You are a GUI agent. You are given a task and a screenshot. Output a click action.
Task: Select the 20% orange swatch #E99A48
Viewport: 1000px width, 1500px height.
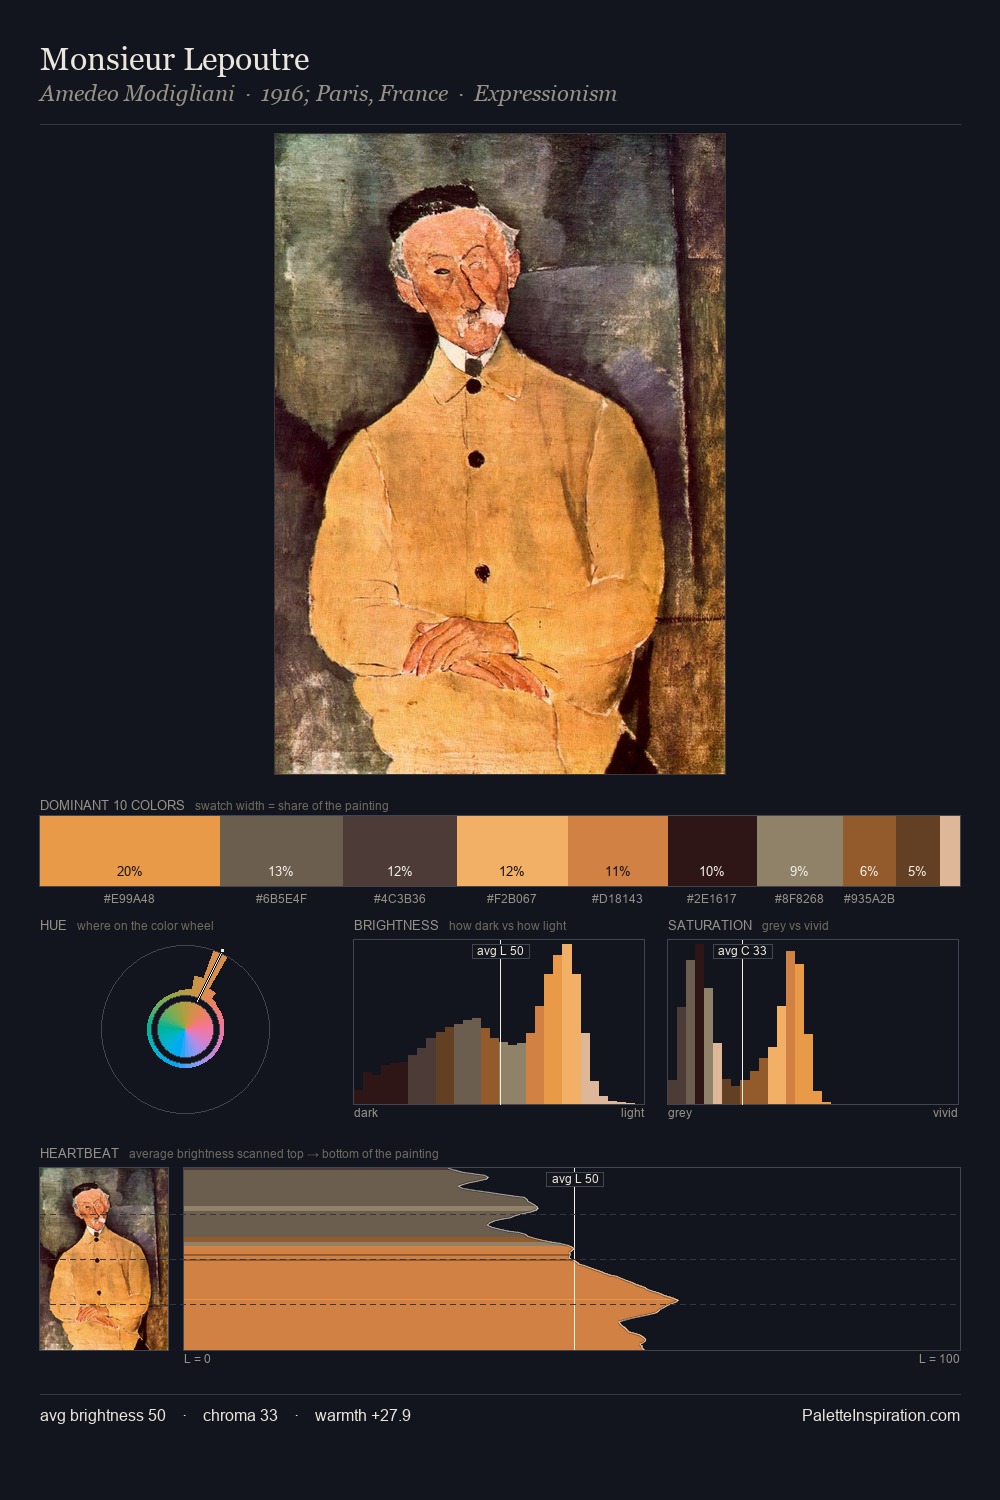130,851
